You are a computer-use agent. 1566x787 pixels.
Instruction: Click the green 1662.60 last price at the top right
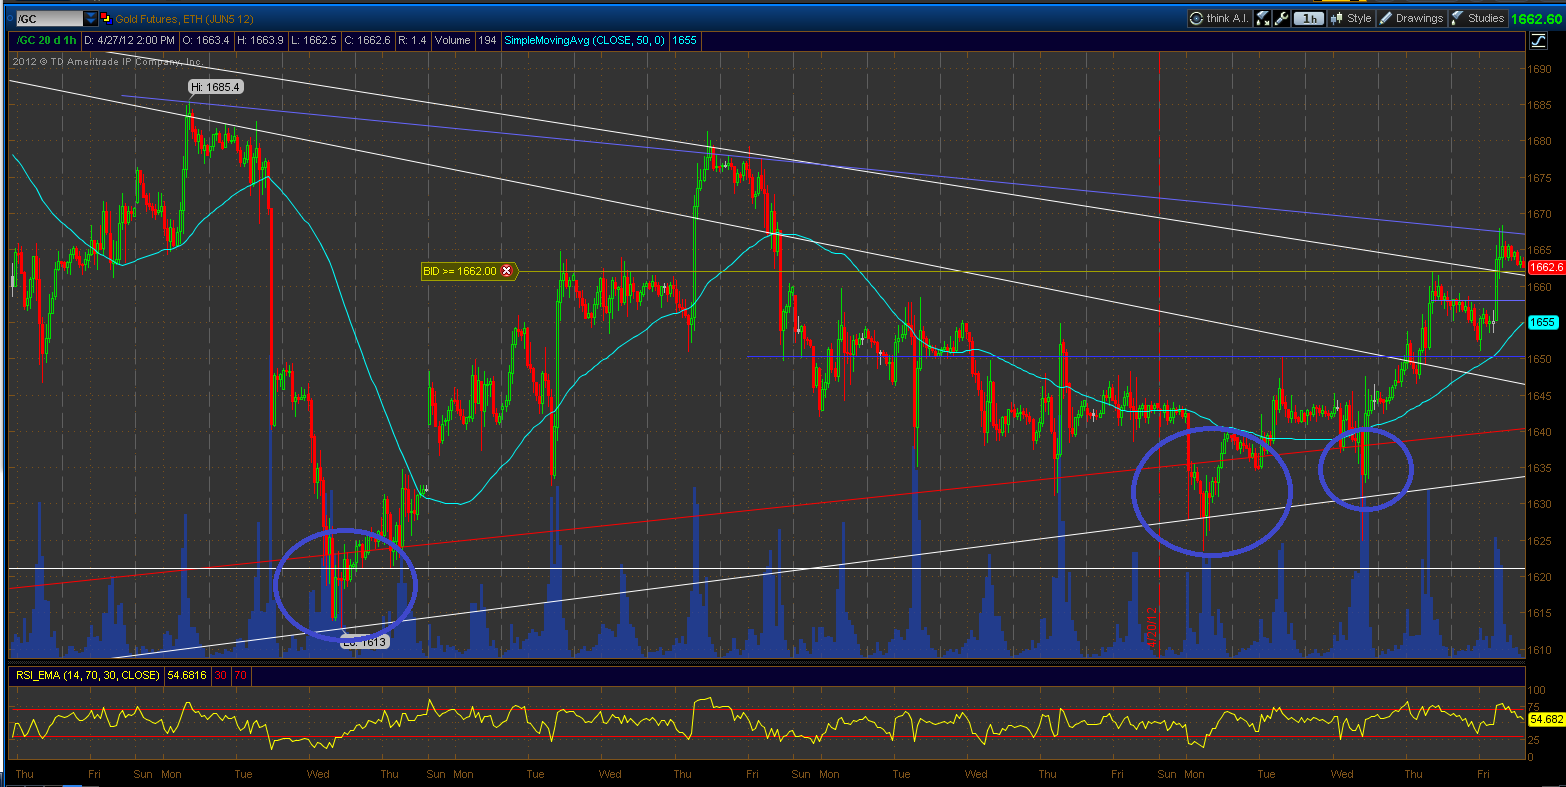click(x=1537, y=18)
